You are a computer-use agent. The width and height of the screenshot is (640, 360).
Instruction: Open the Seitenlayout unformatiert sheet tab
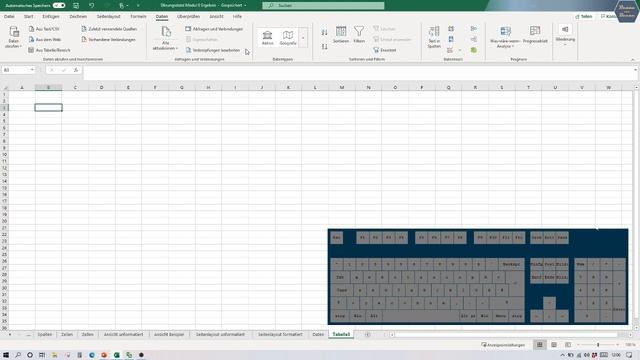(x=220, y=334)
